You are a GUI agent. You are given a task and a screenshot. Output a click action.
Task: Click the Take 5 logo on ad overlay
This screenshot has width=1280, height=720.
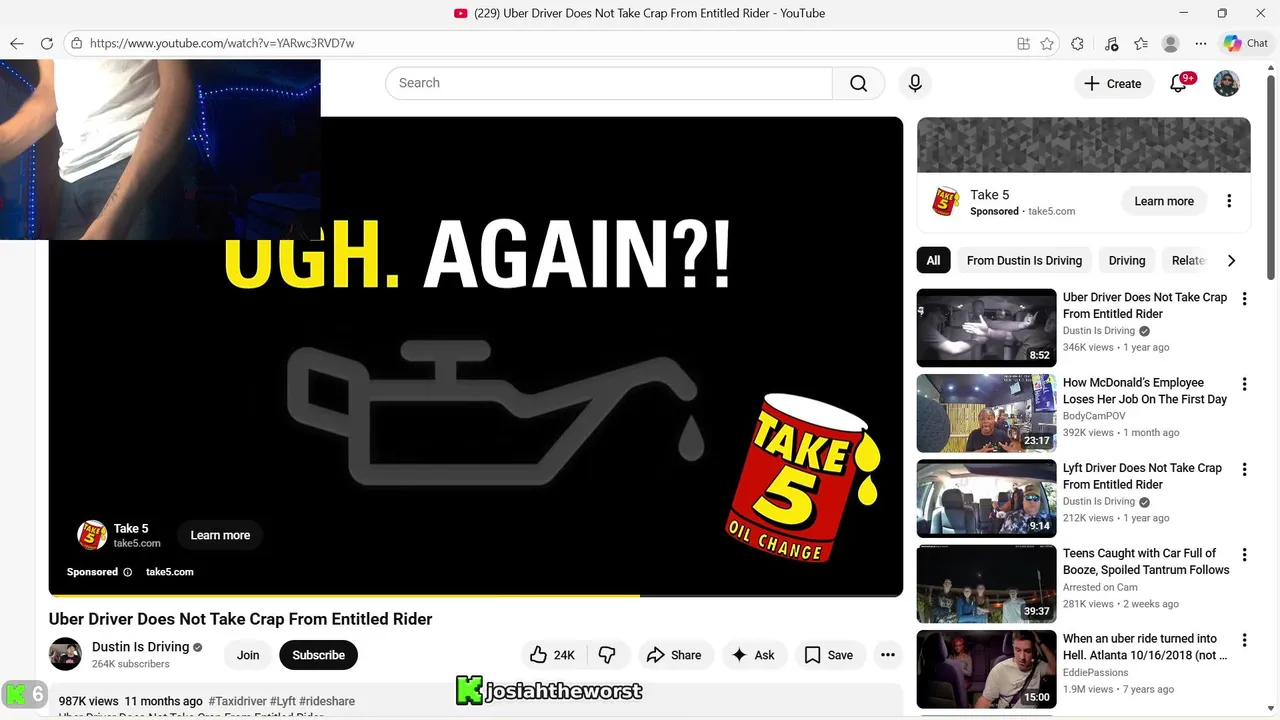(92, 535)
